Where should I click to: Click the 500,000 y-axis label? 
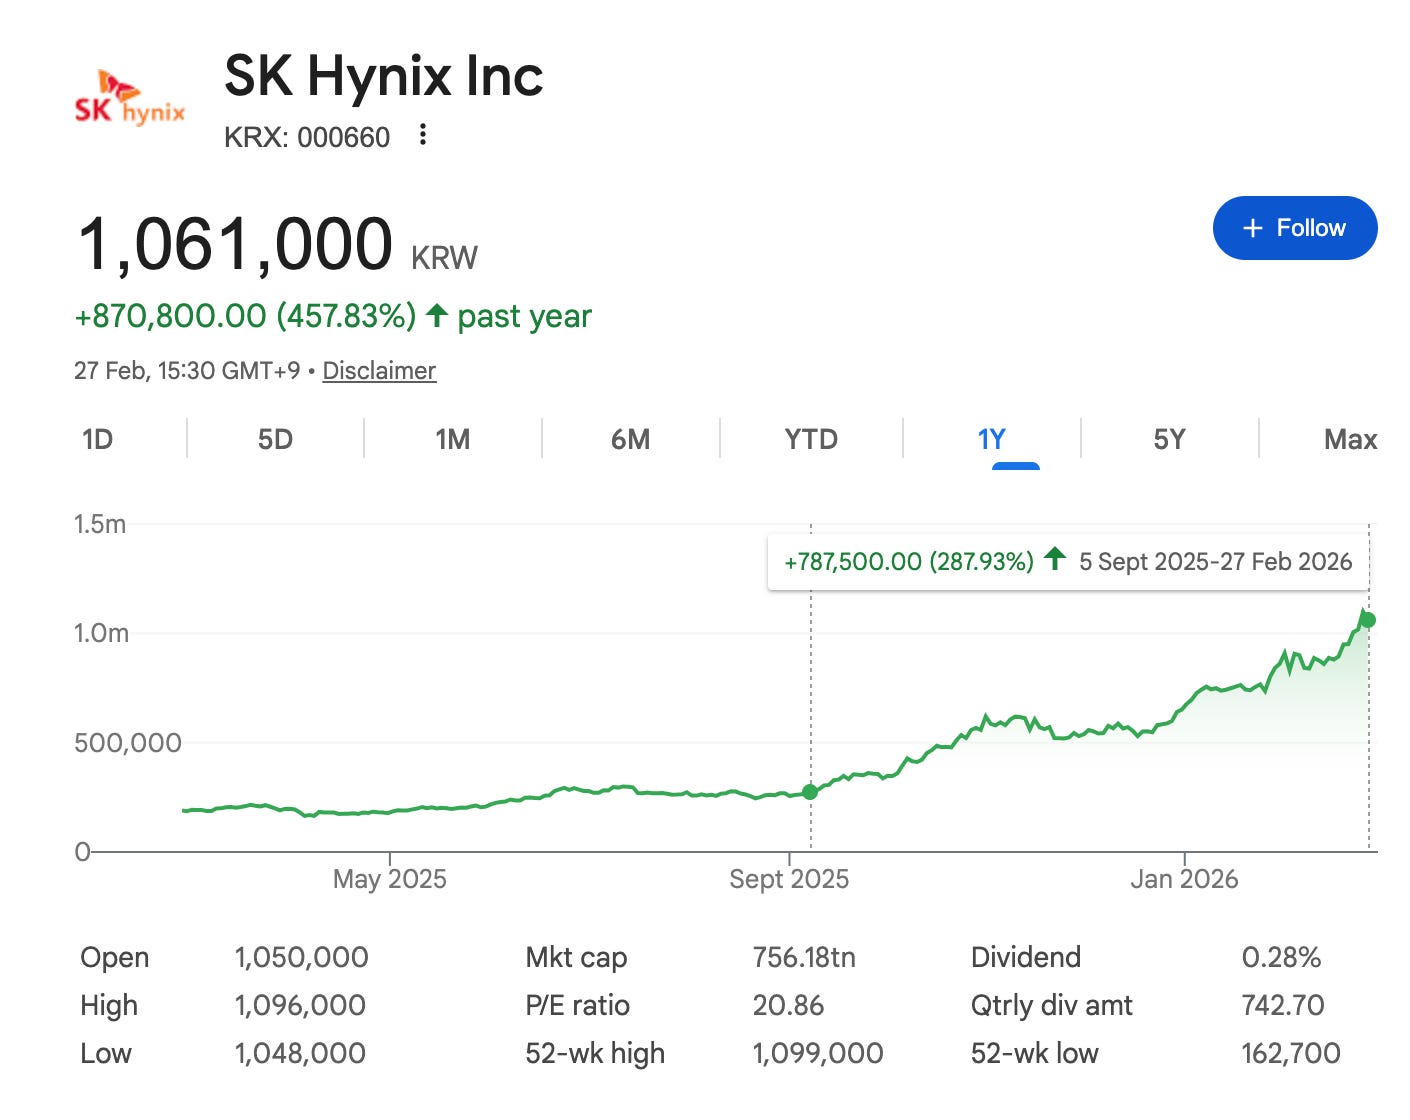(x=128, y=743)
